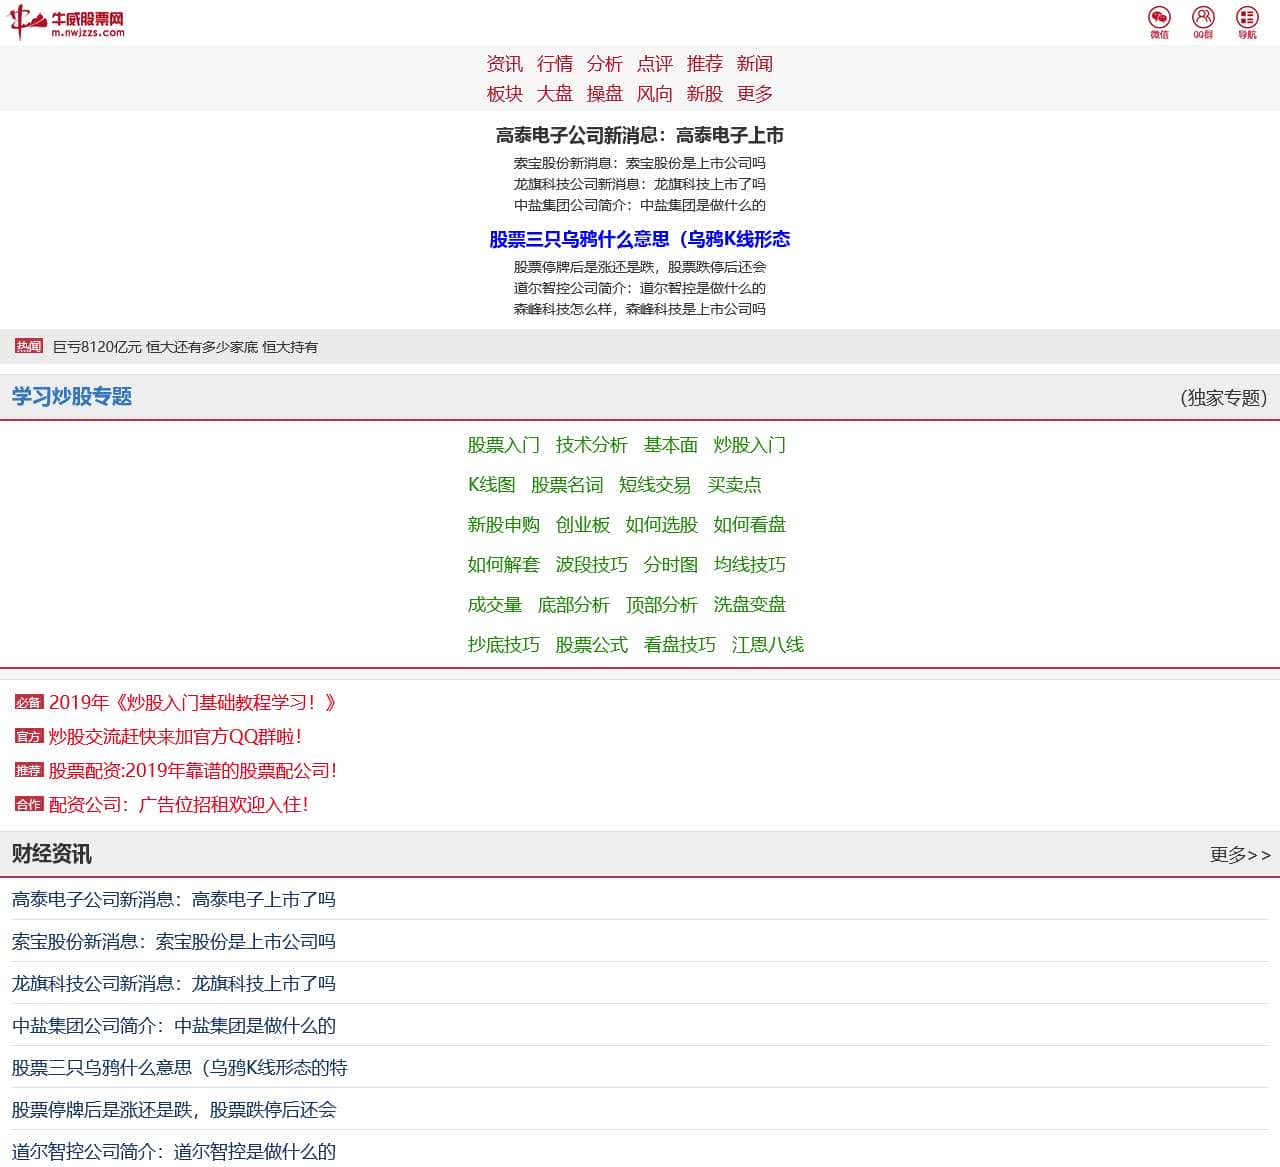Viewport: 1280px width, 1167px height.
Task: Open 股票名词 topic
Action: click(x=567, y=485)
